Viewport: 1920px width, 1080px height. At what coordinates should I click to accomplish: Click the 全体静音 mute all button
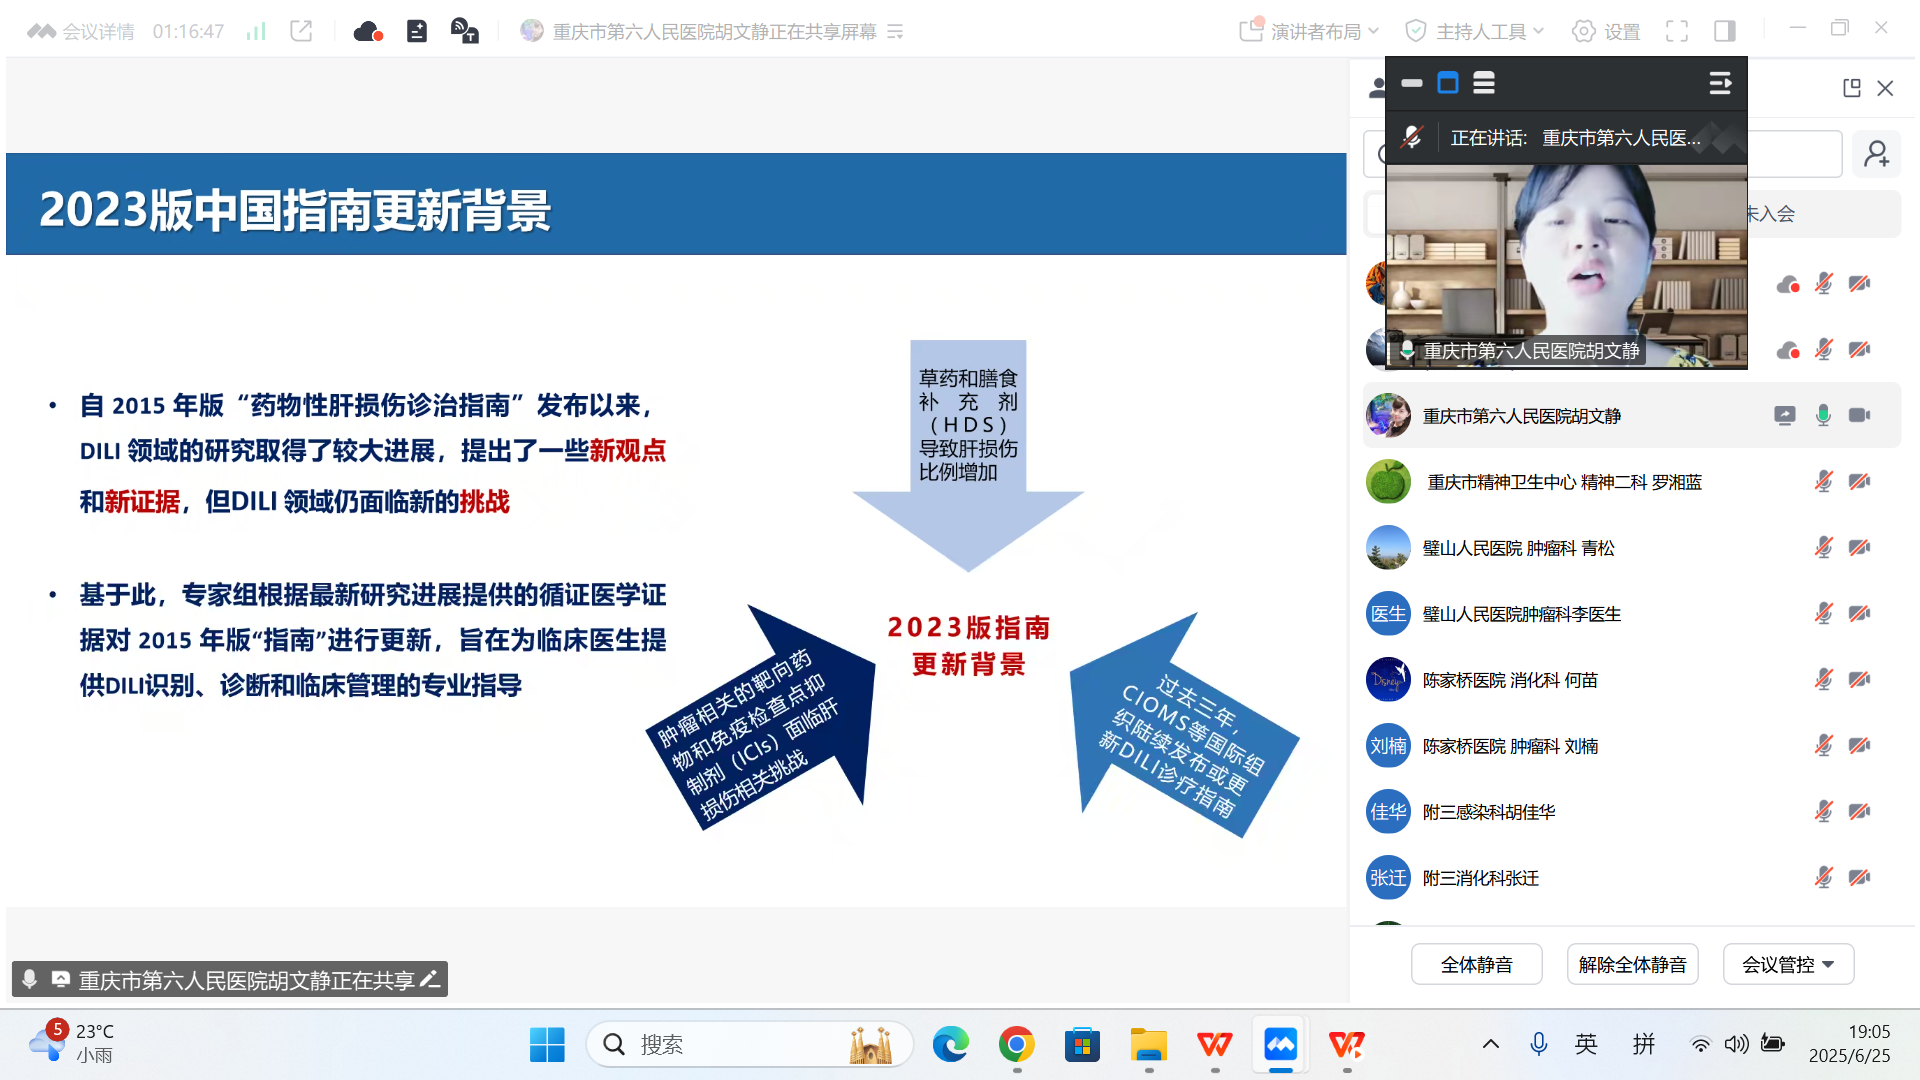(x=1476, y=964)
